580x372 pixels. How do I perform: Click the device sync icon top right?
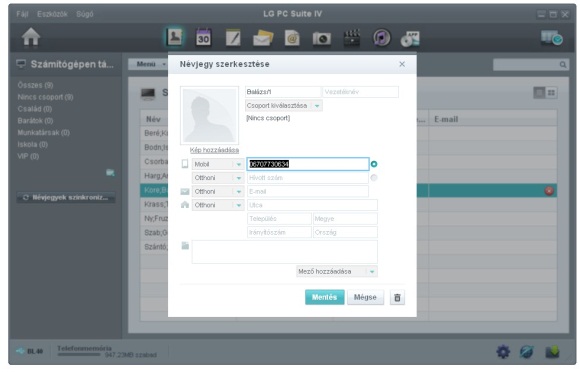(x=551, y=38)
